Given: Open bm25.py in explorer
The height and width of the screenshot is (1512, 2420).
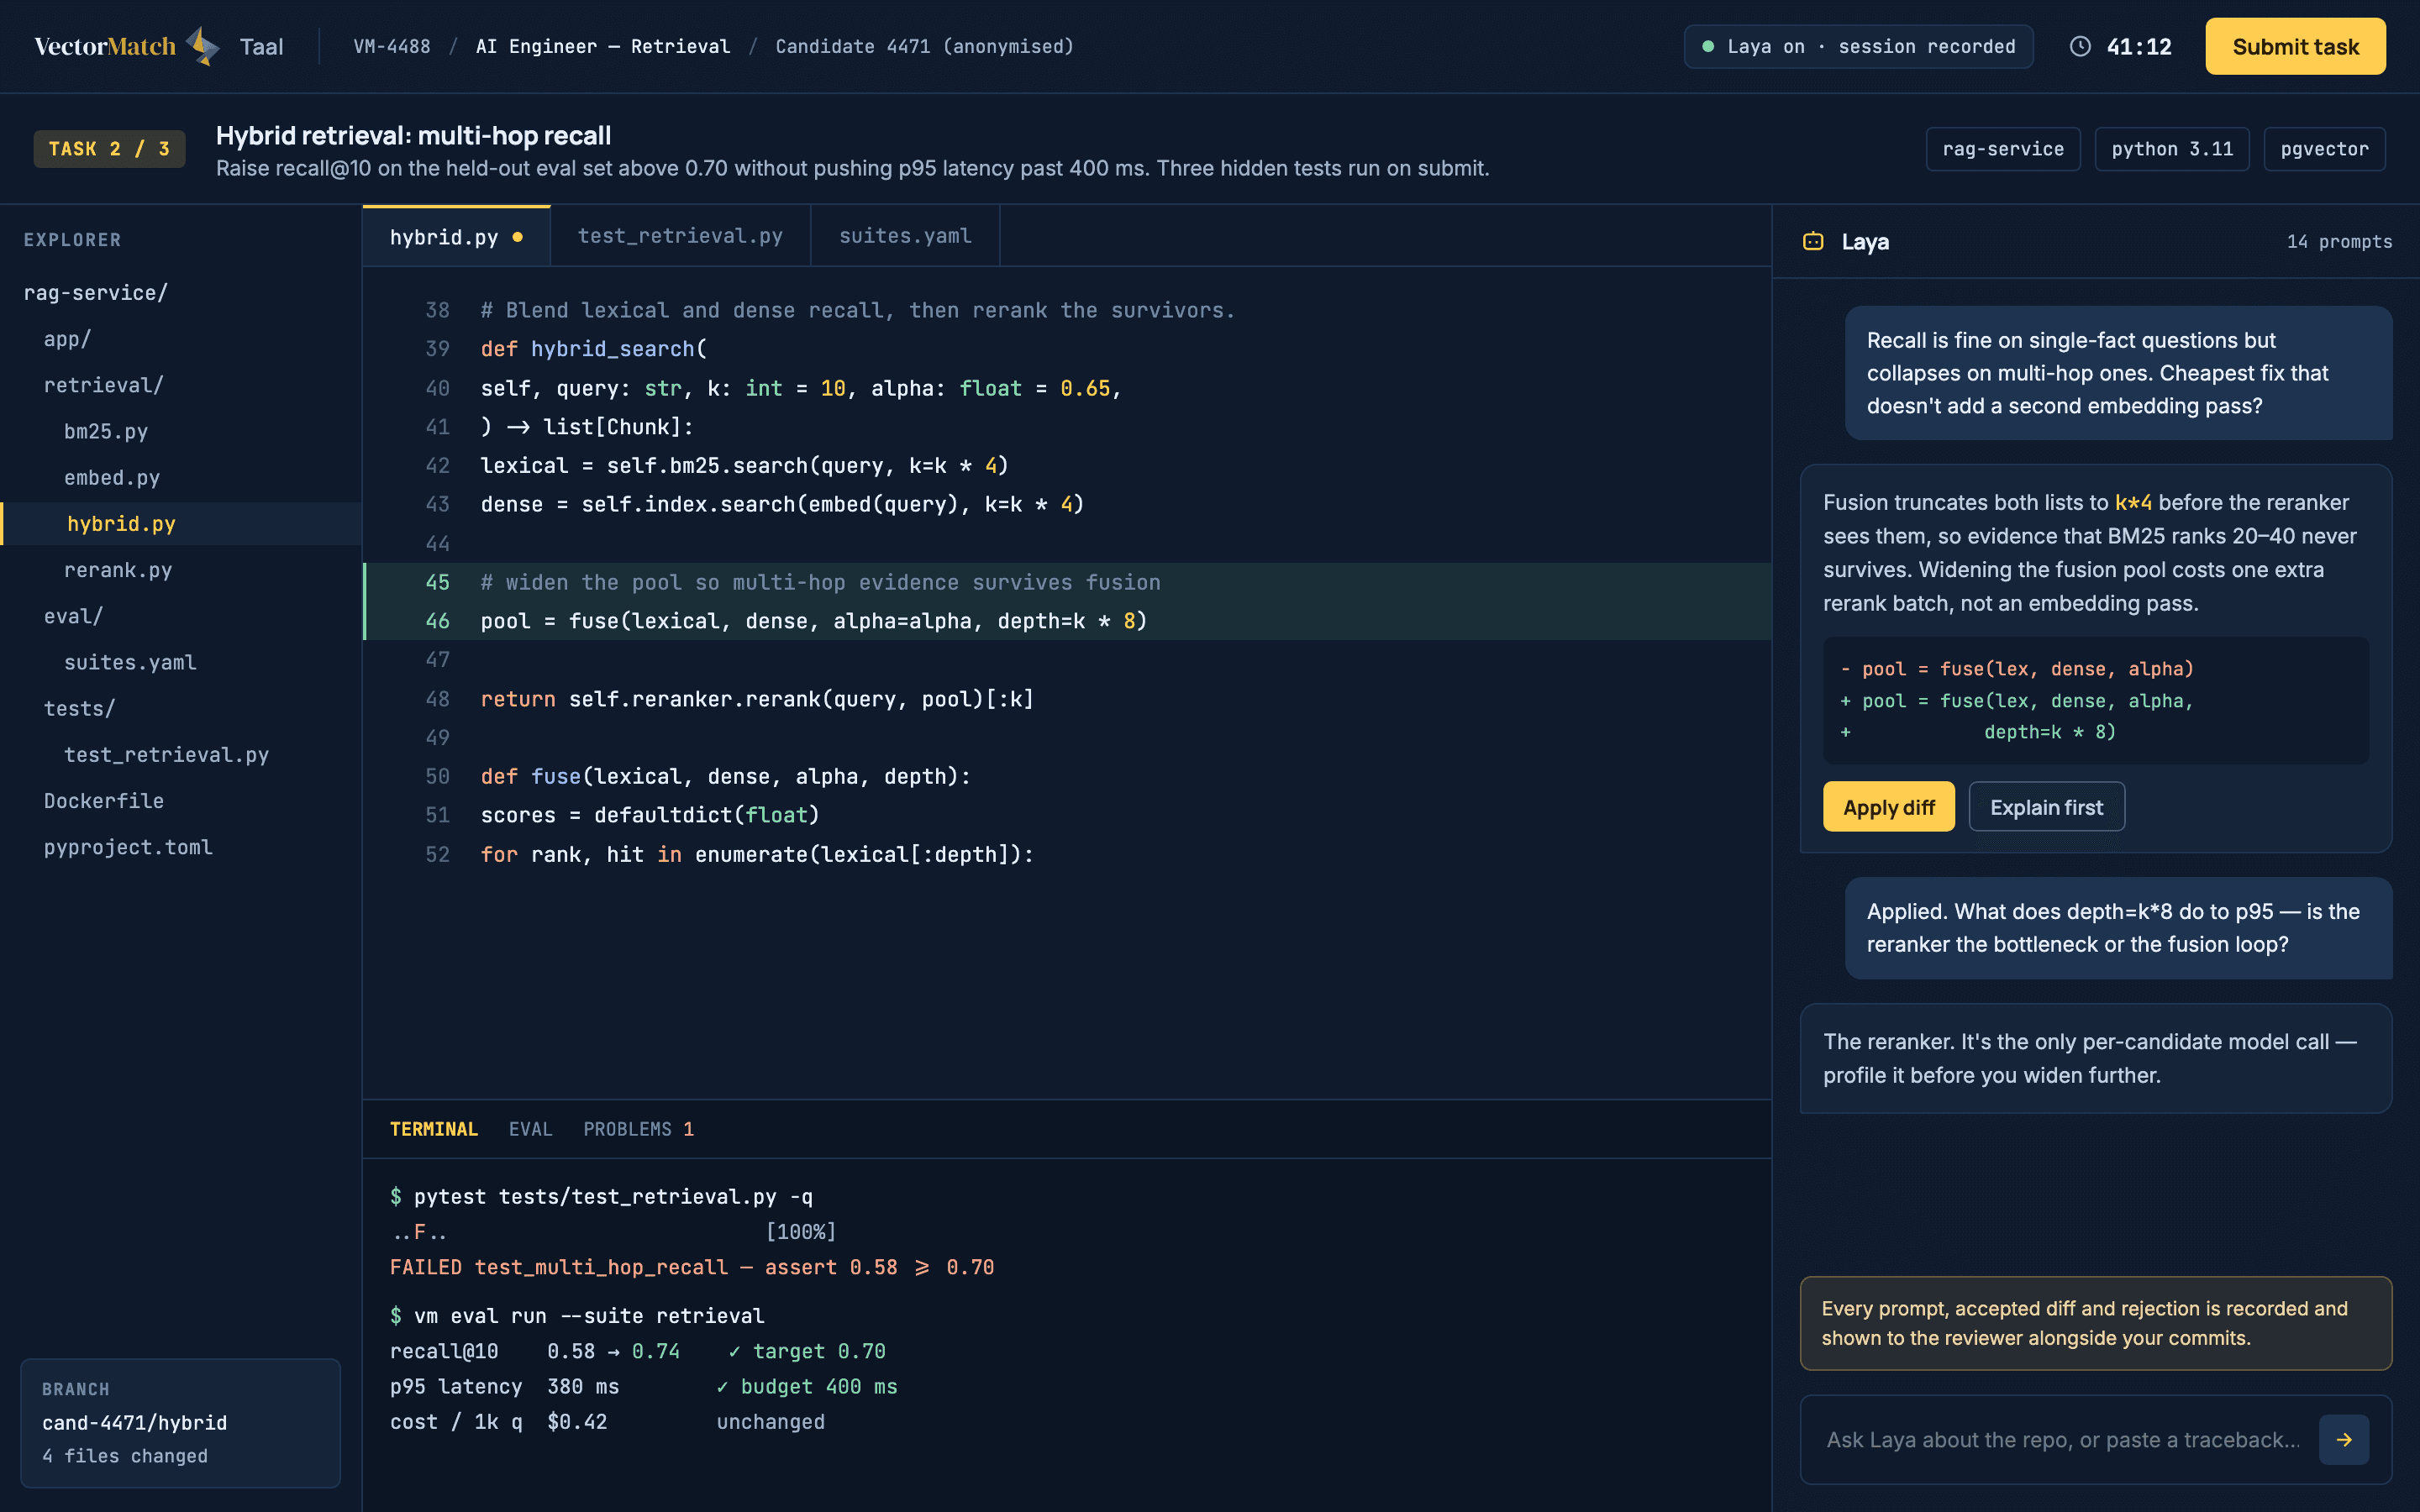Looking at the screenshot, I should (106, 431).
